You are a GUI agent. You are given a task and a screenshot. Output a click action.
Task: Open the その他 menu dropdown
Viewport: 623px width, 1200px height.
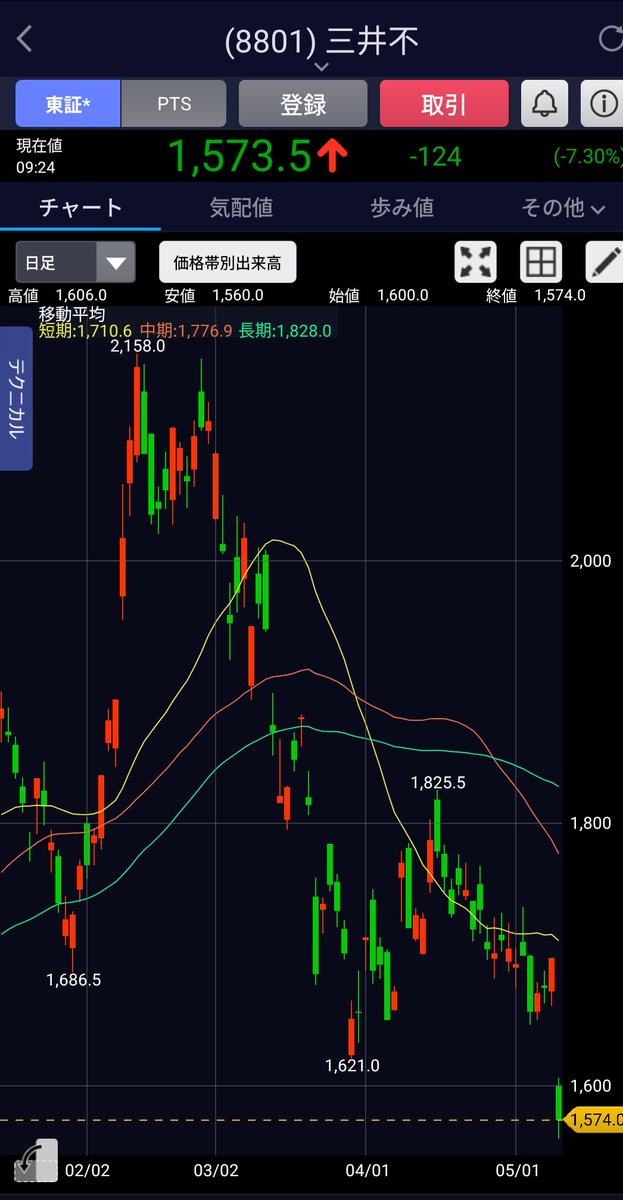pos(564,208)
